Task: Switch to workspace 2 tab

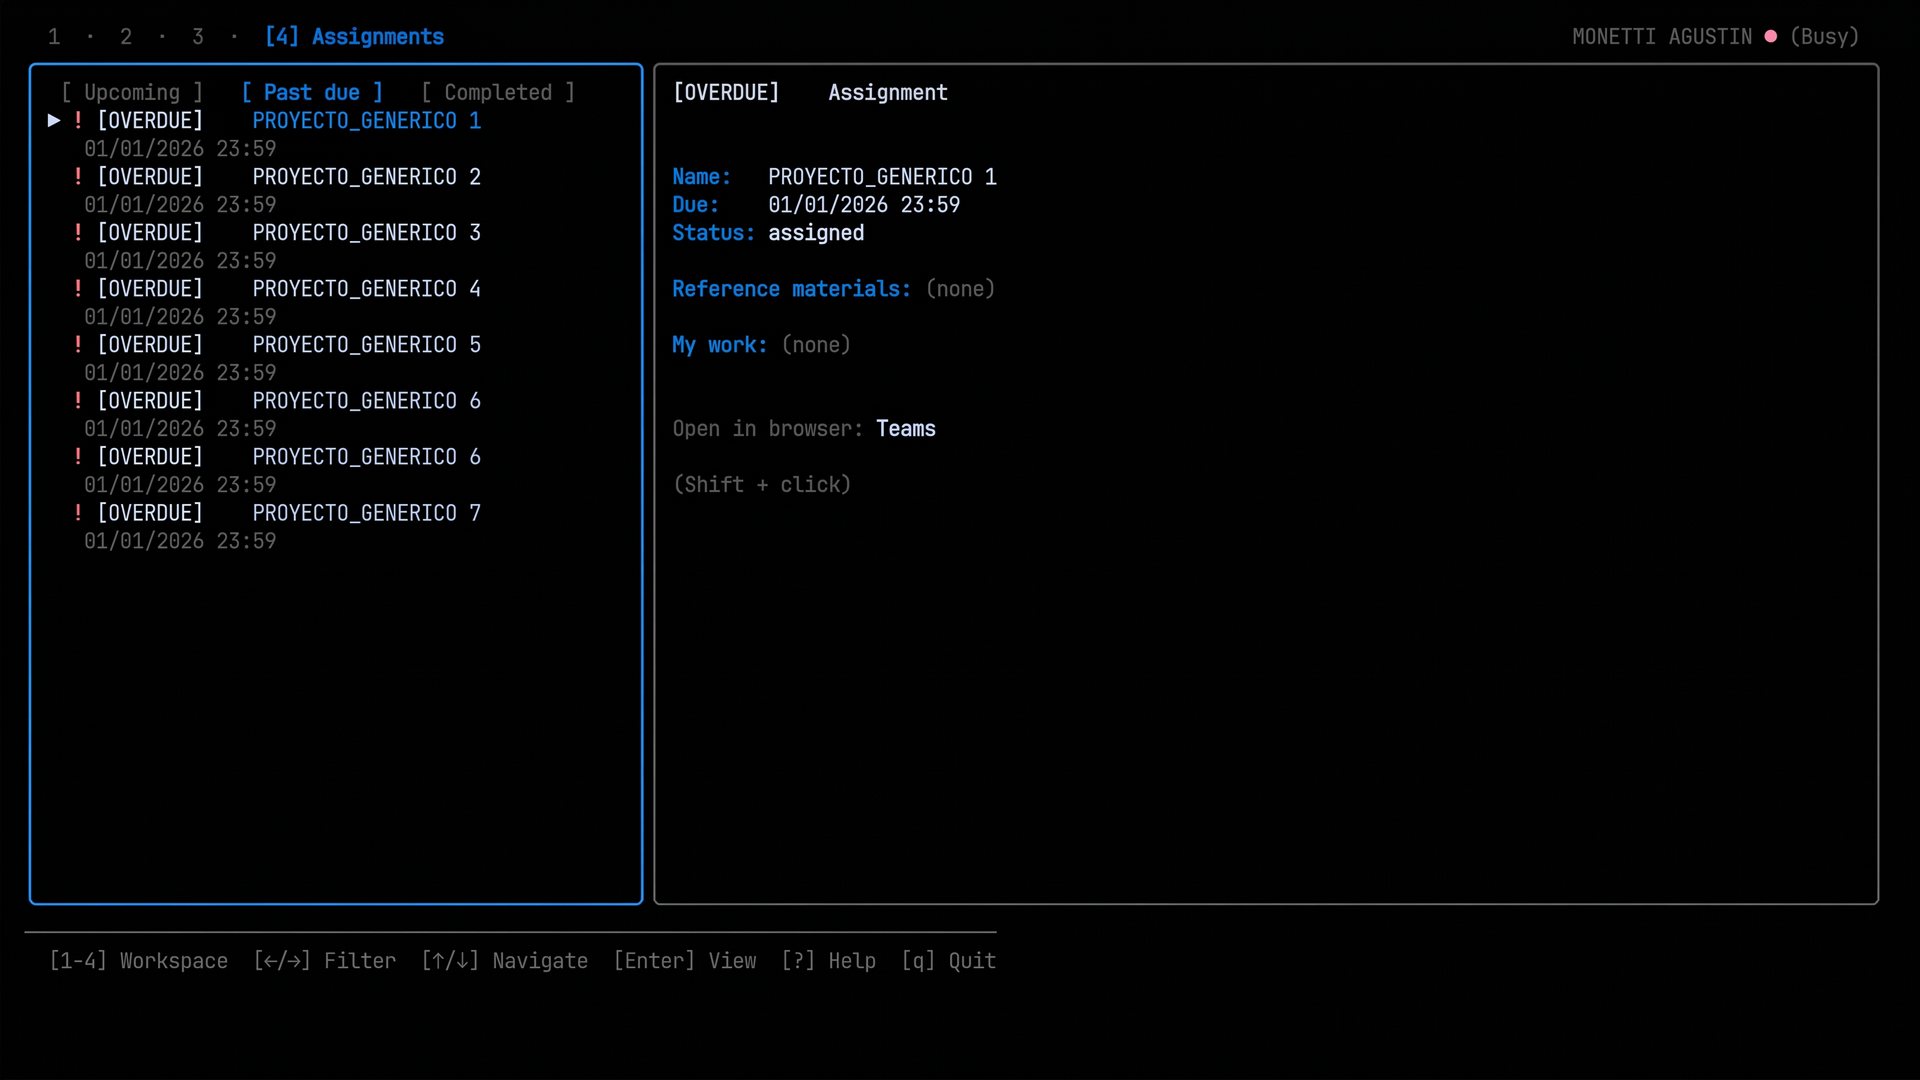Action: coord(126,37)
